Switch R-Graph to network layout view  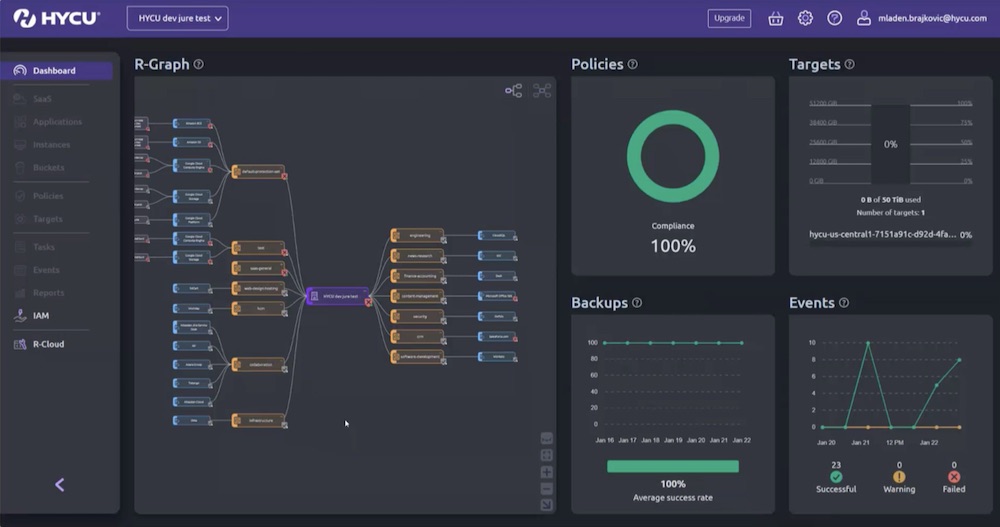(x=542, y=91)
